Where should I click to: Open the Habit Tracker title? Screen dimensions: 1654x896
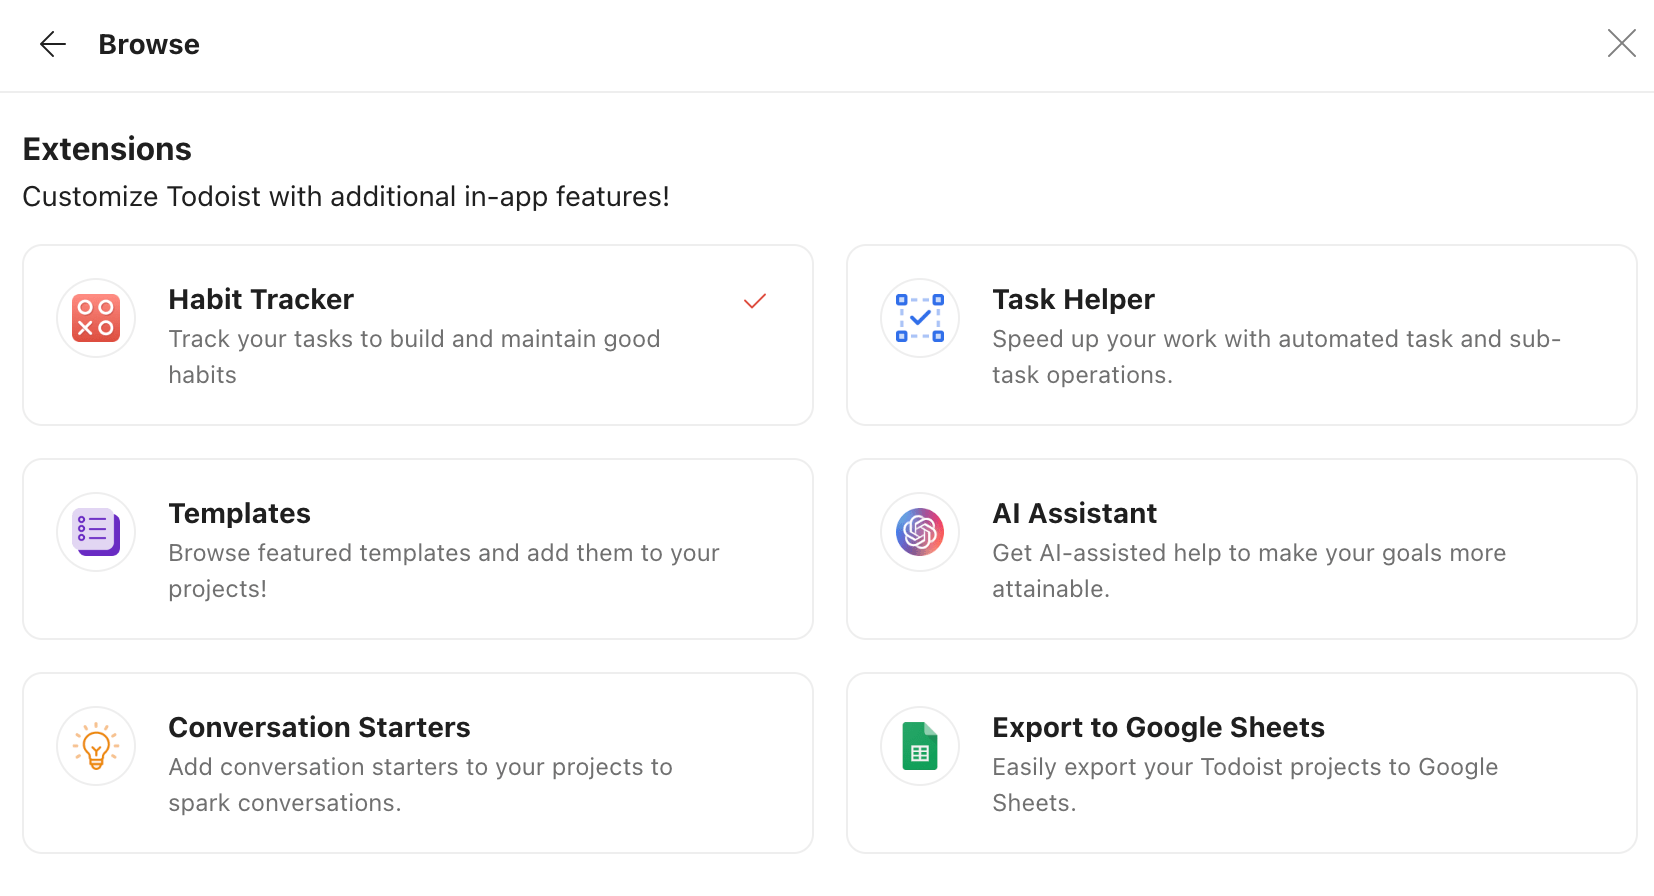[x=261, y=299]
